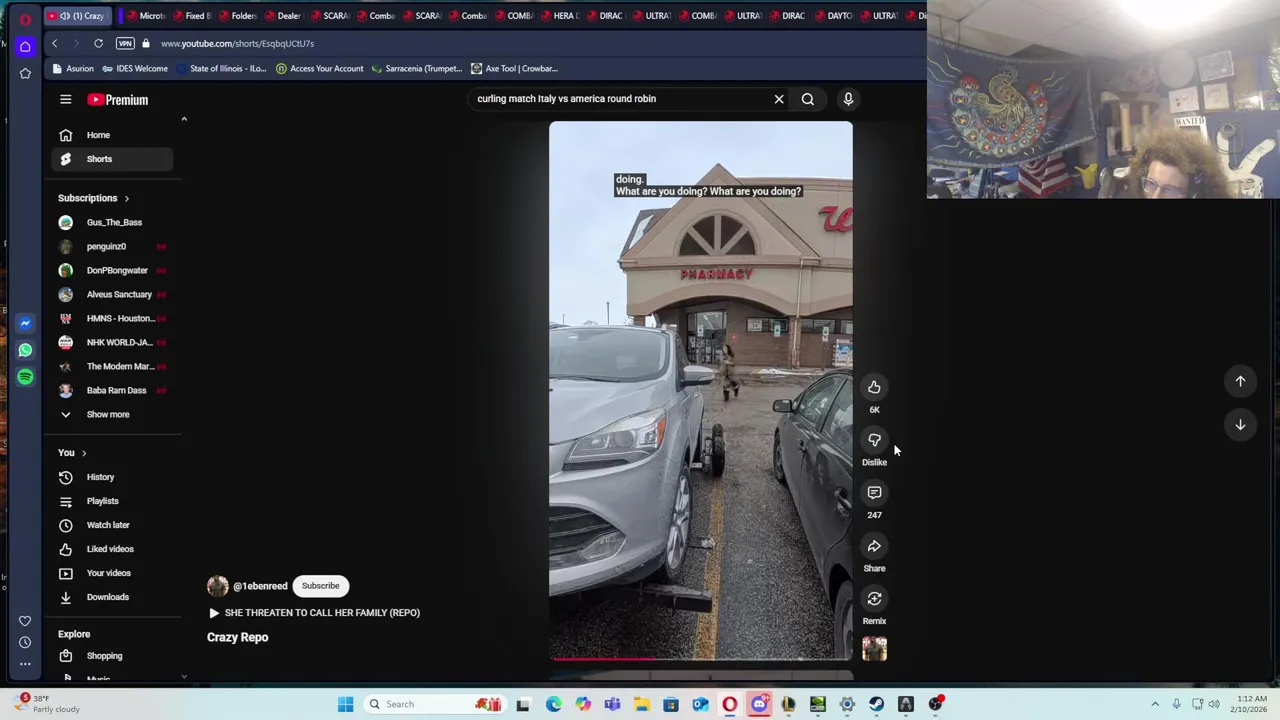Viewport: 1280px width, 720px height.
Task: Click the address bar URL
Action: point(237,44)
